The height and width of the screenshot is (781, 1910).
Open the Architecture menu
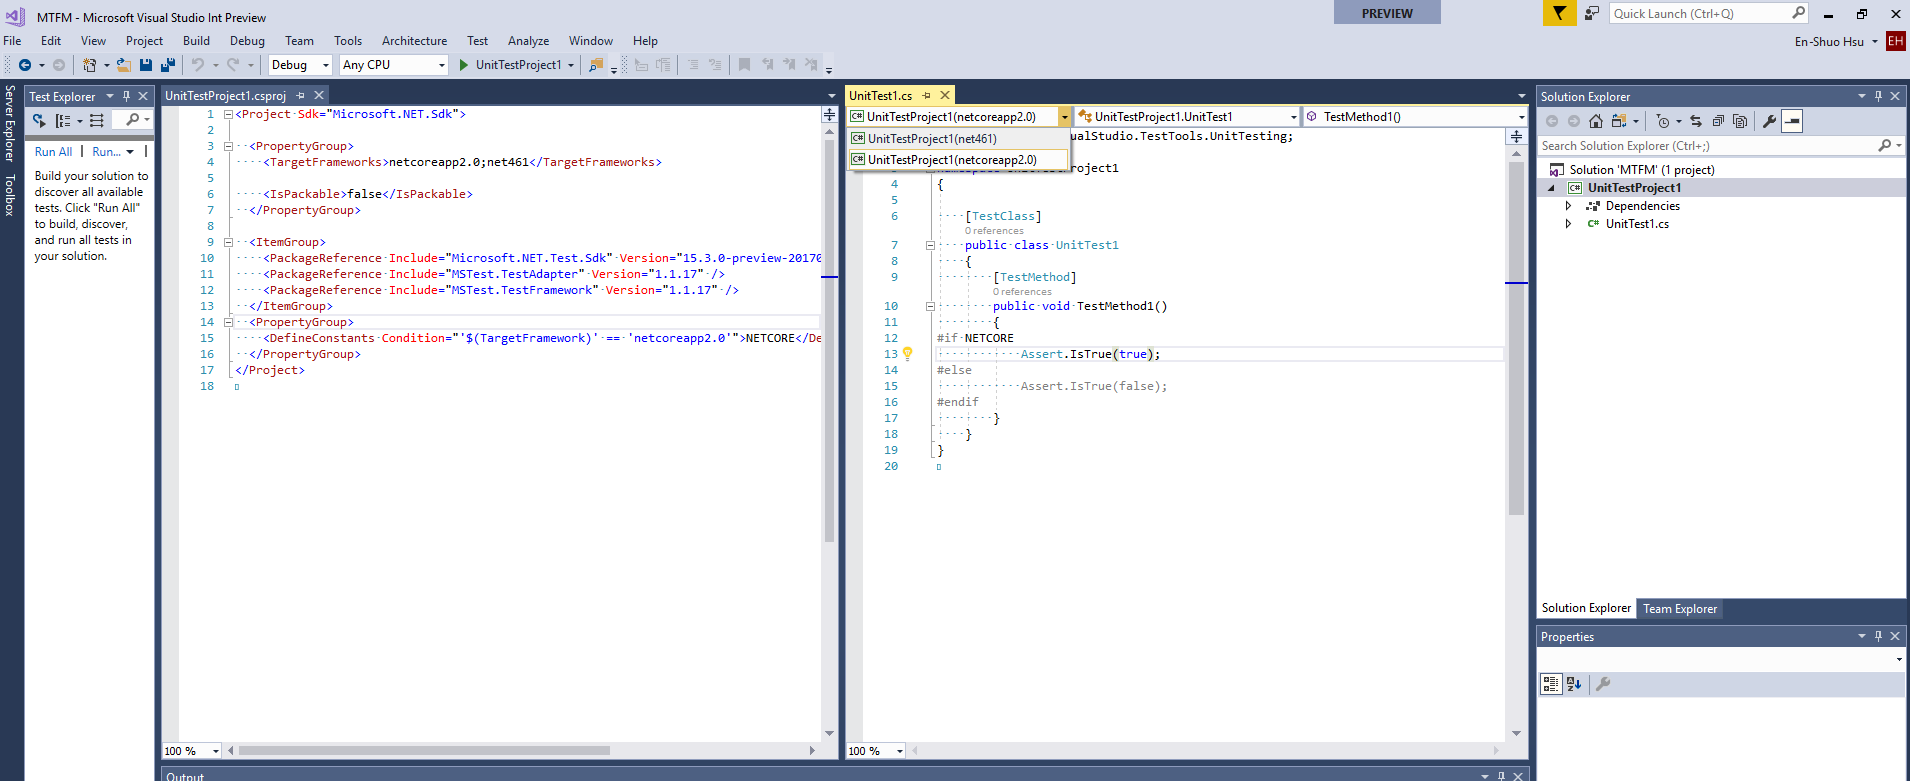tap(414, 41)
